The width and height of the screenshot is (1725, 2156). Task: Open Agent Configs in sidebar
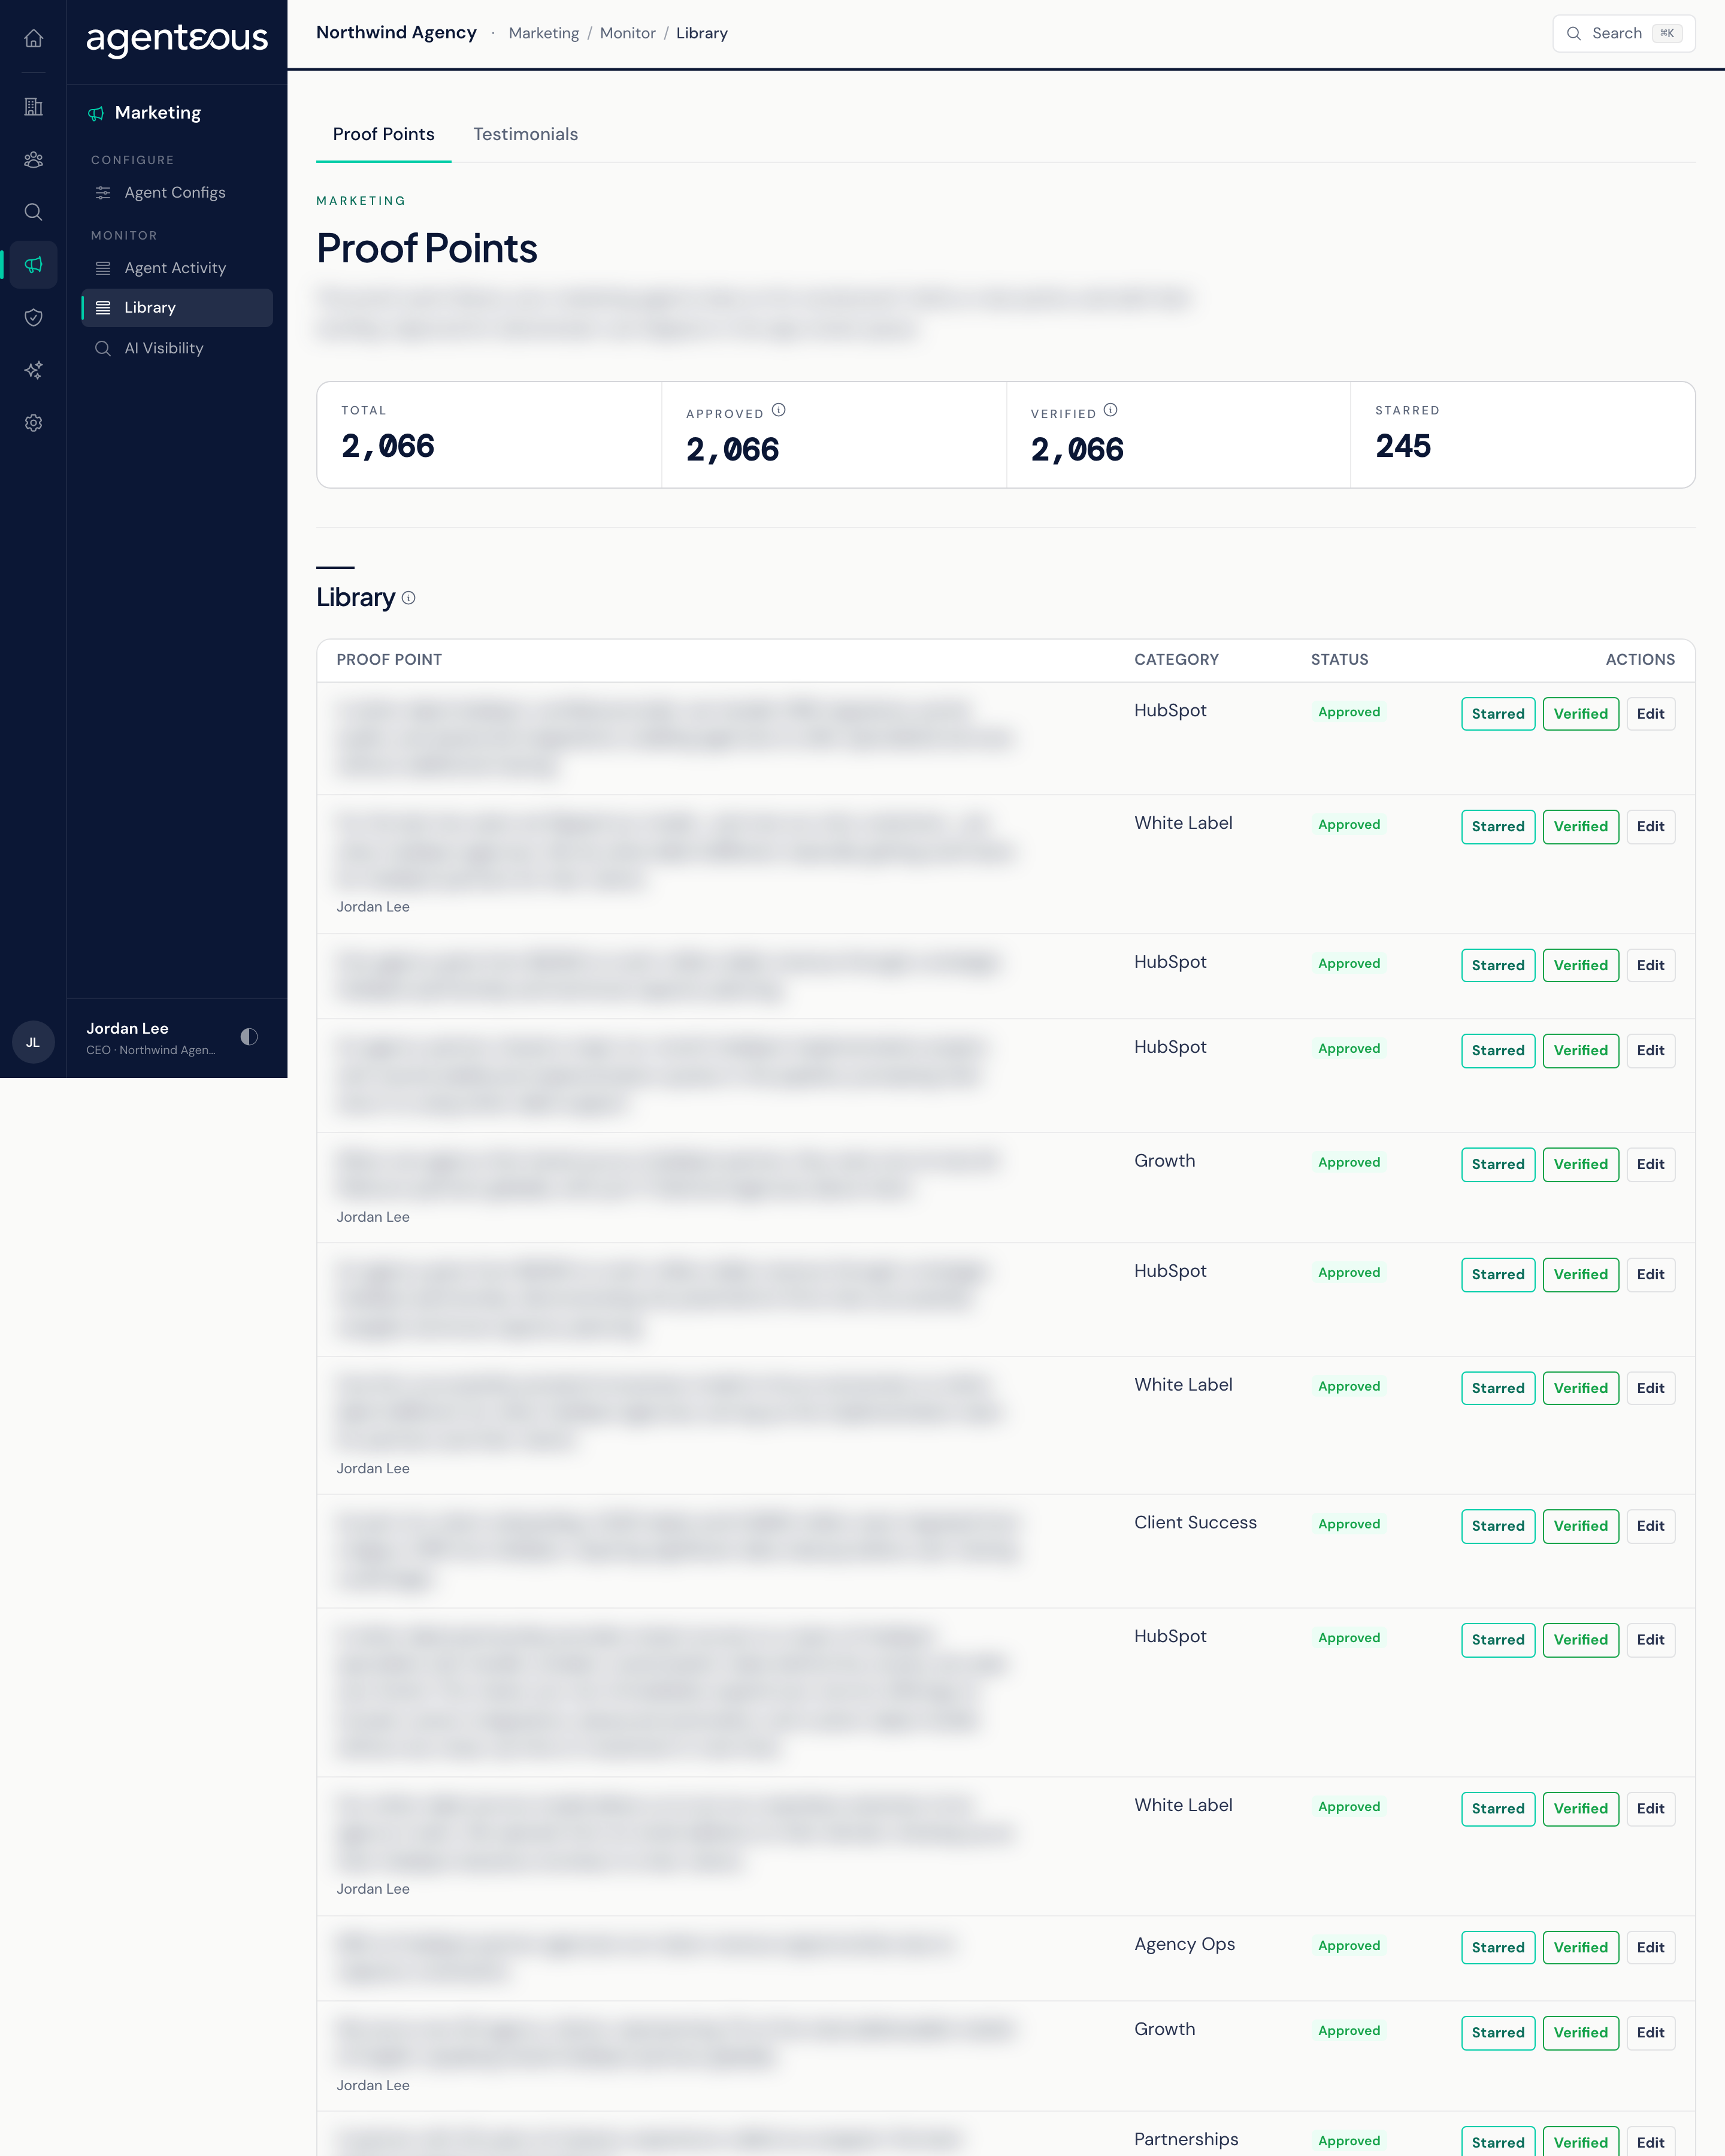coord(176,192)
